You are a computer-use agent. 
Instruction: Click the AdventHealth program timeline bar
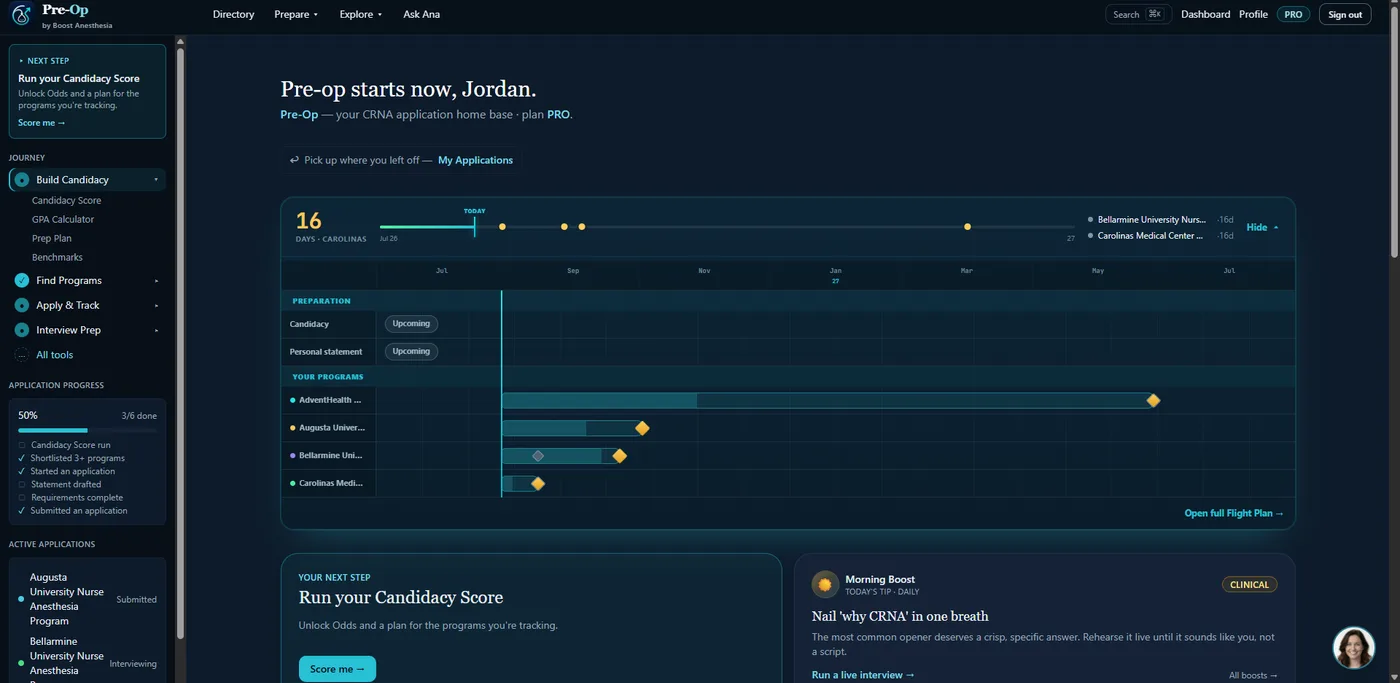pos(827,400)
